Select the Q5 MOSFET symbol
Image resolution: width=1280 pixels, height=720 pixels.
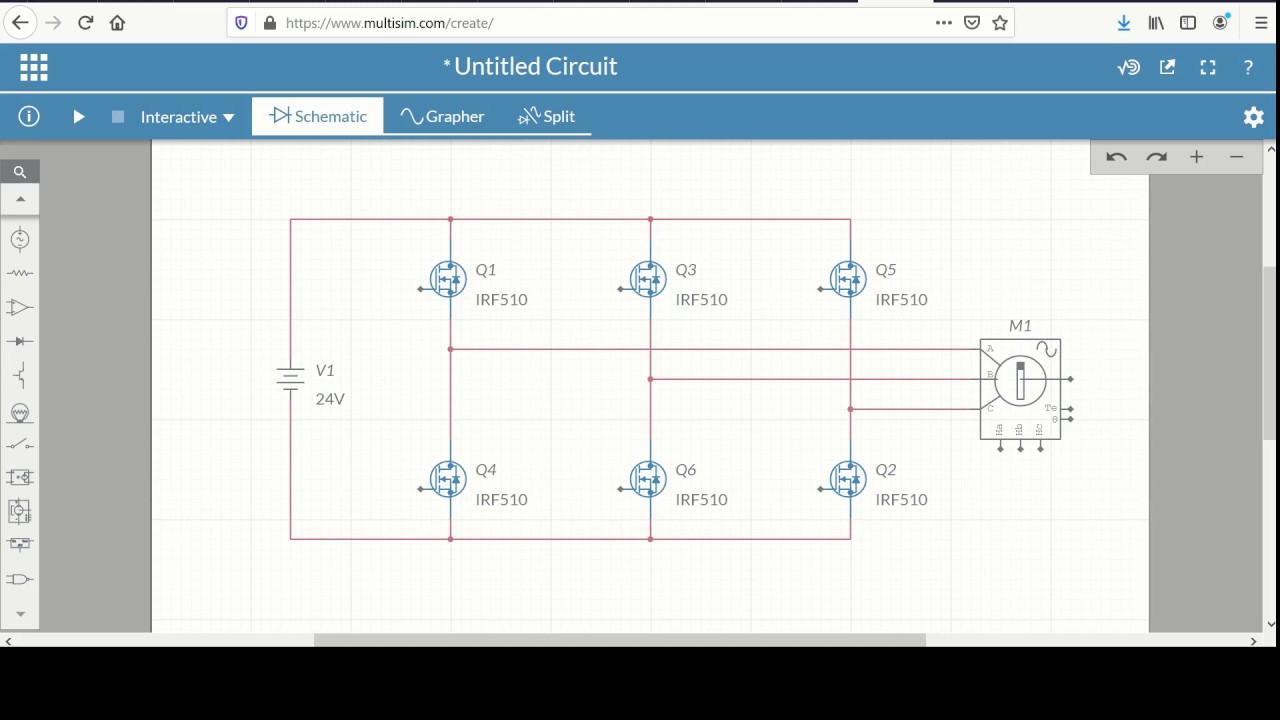point(847,279)
